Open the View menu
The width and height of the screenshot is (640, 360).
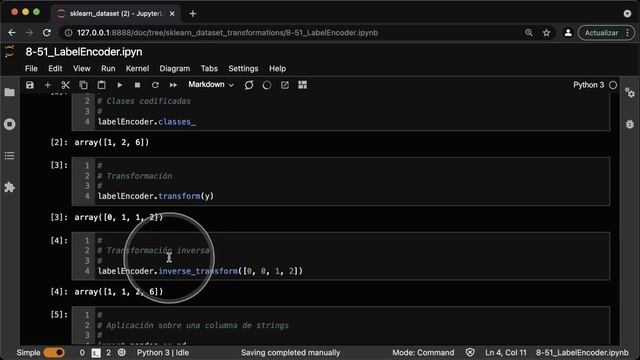pos(82,69)
